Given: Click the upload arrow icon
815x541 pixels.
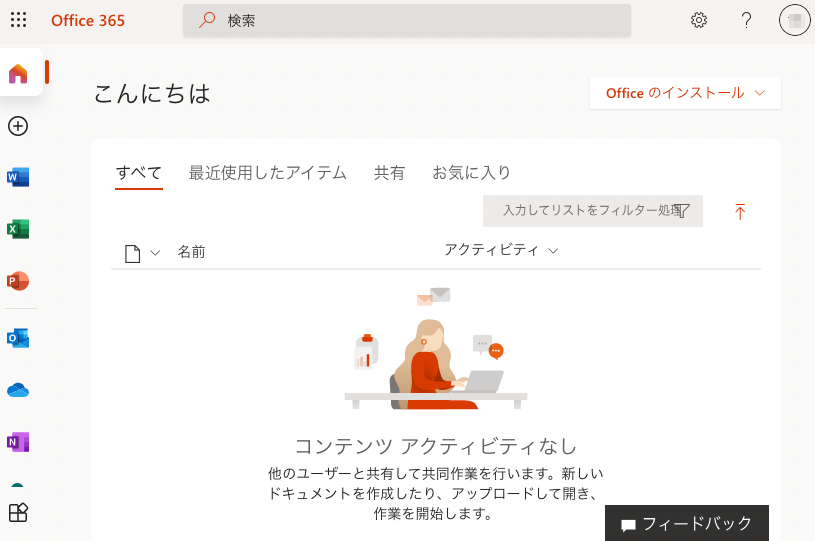Looking at the screenshot, I should pyautogui.click(x=740, y=211).
